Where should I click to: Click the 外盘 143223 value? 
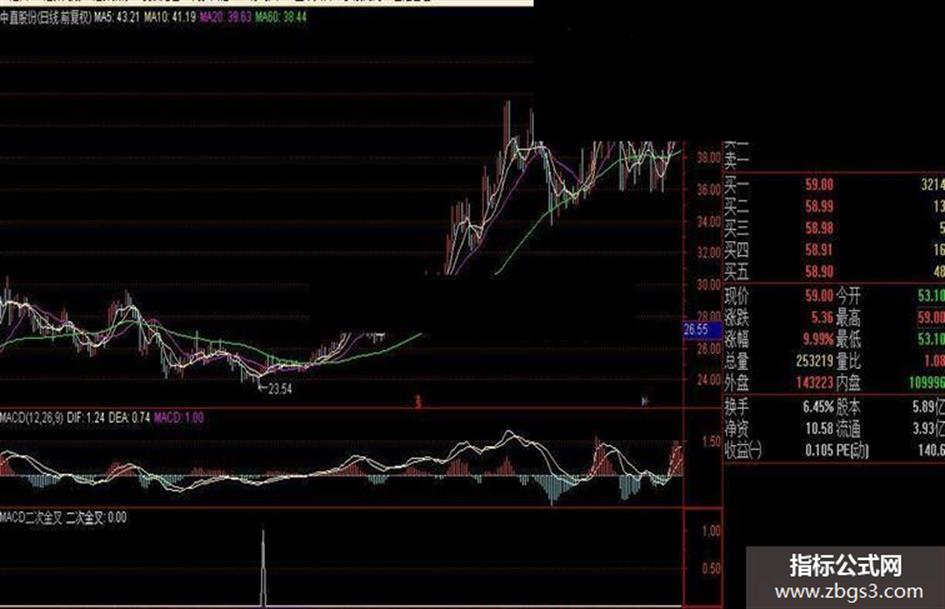tap(814, 383)
